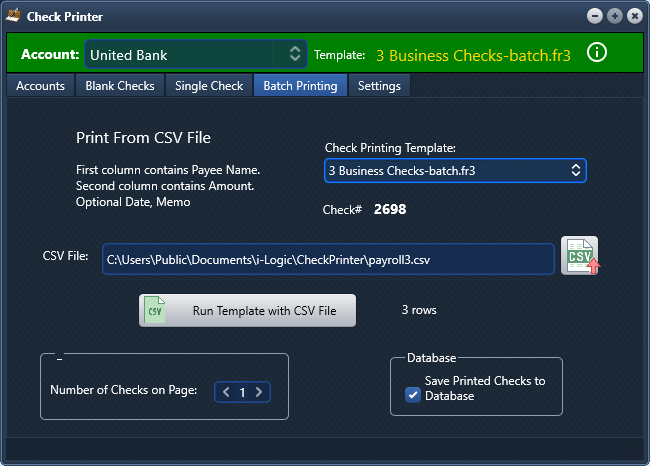The height and width of the screenshot is (466, 650).
Task: Close the Check Printer window
Action: pyautogui.click(x=635, y=16)
